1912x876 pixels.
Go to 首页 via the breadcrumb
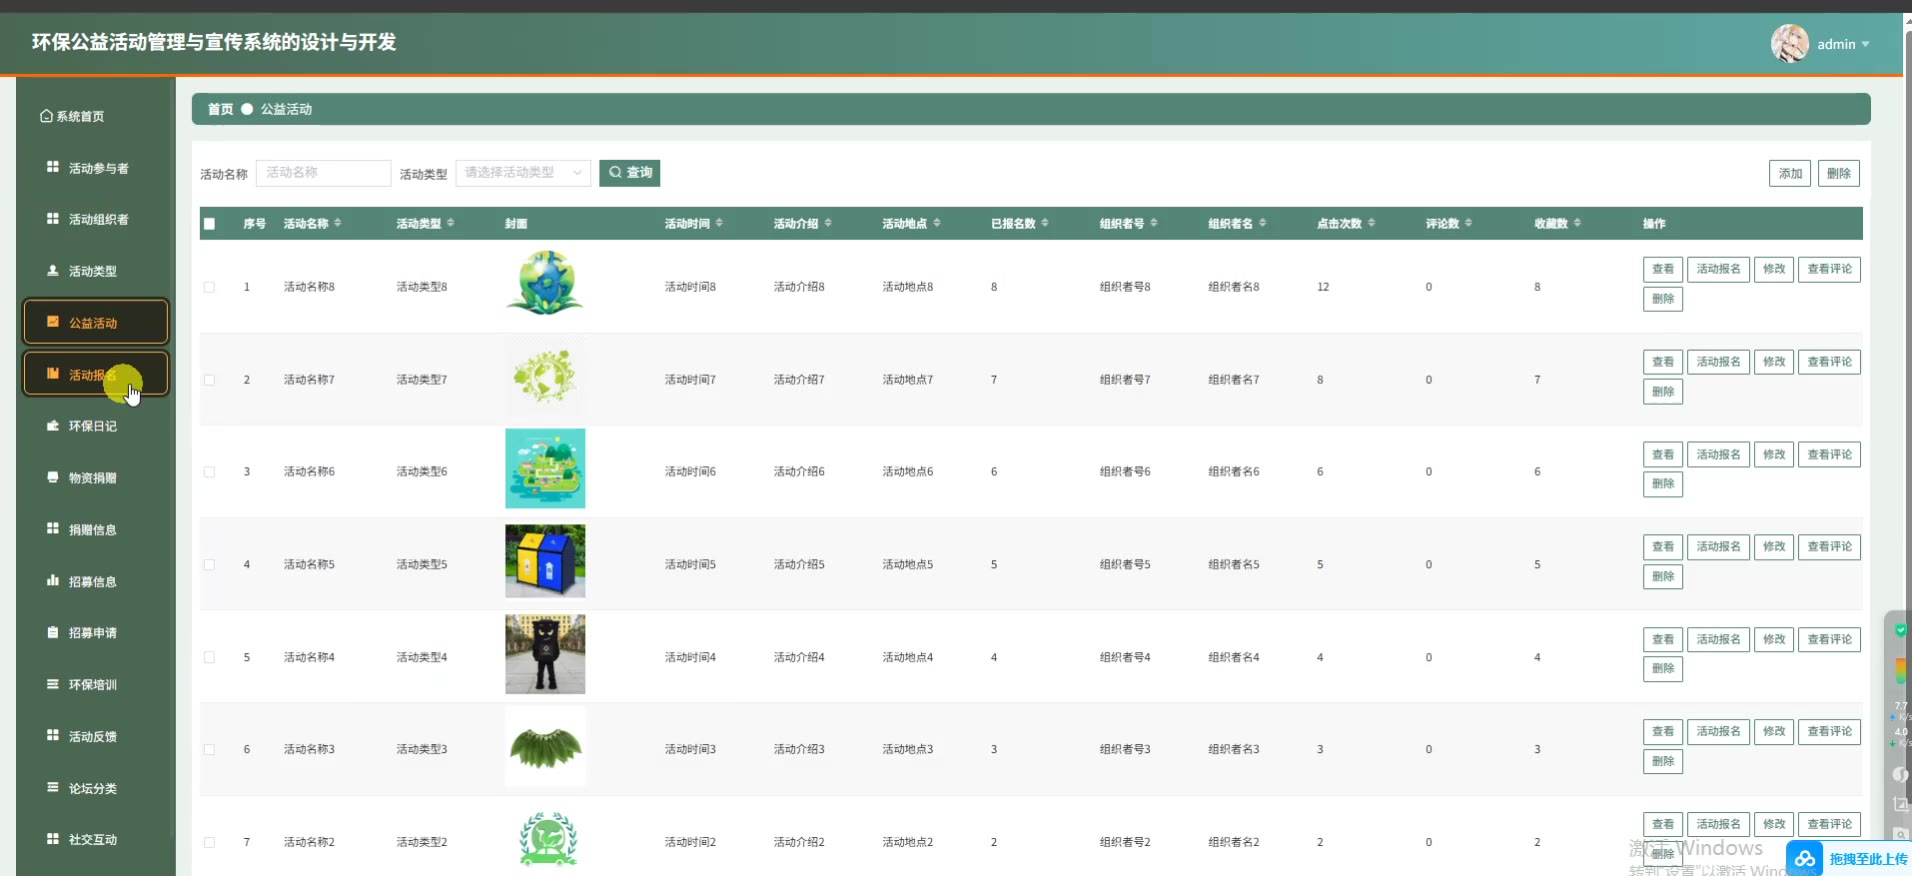220,109
